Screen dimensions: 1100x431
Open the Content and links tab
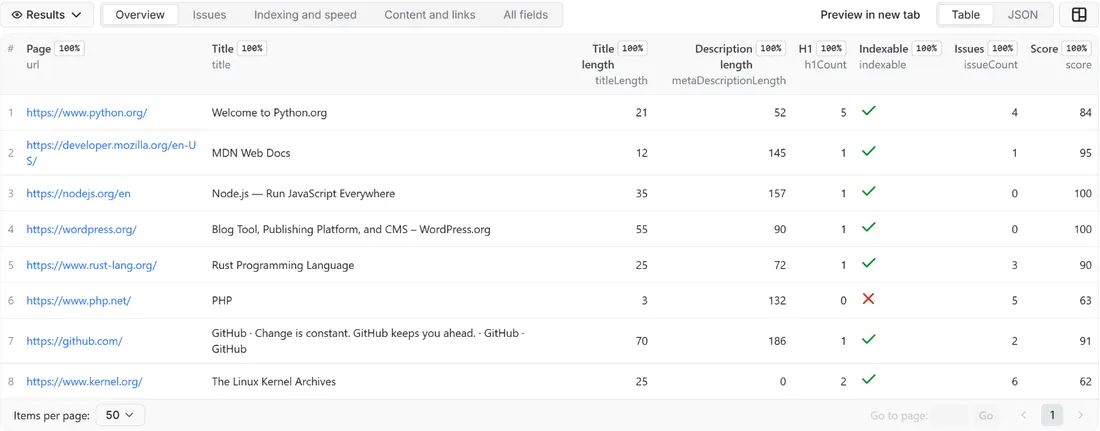pyautogui.click(x=429, y=15)
